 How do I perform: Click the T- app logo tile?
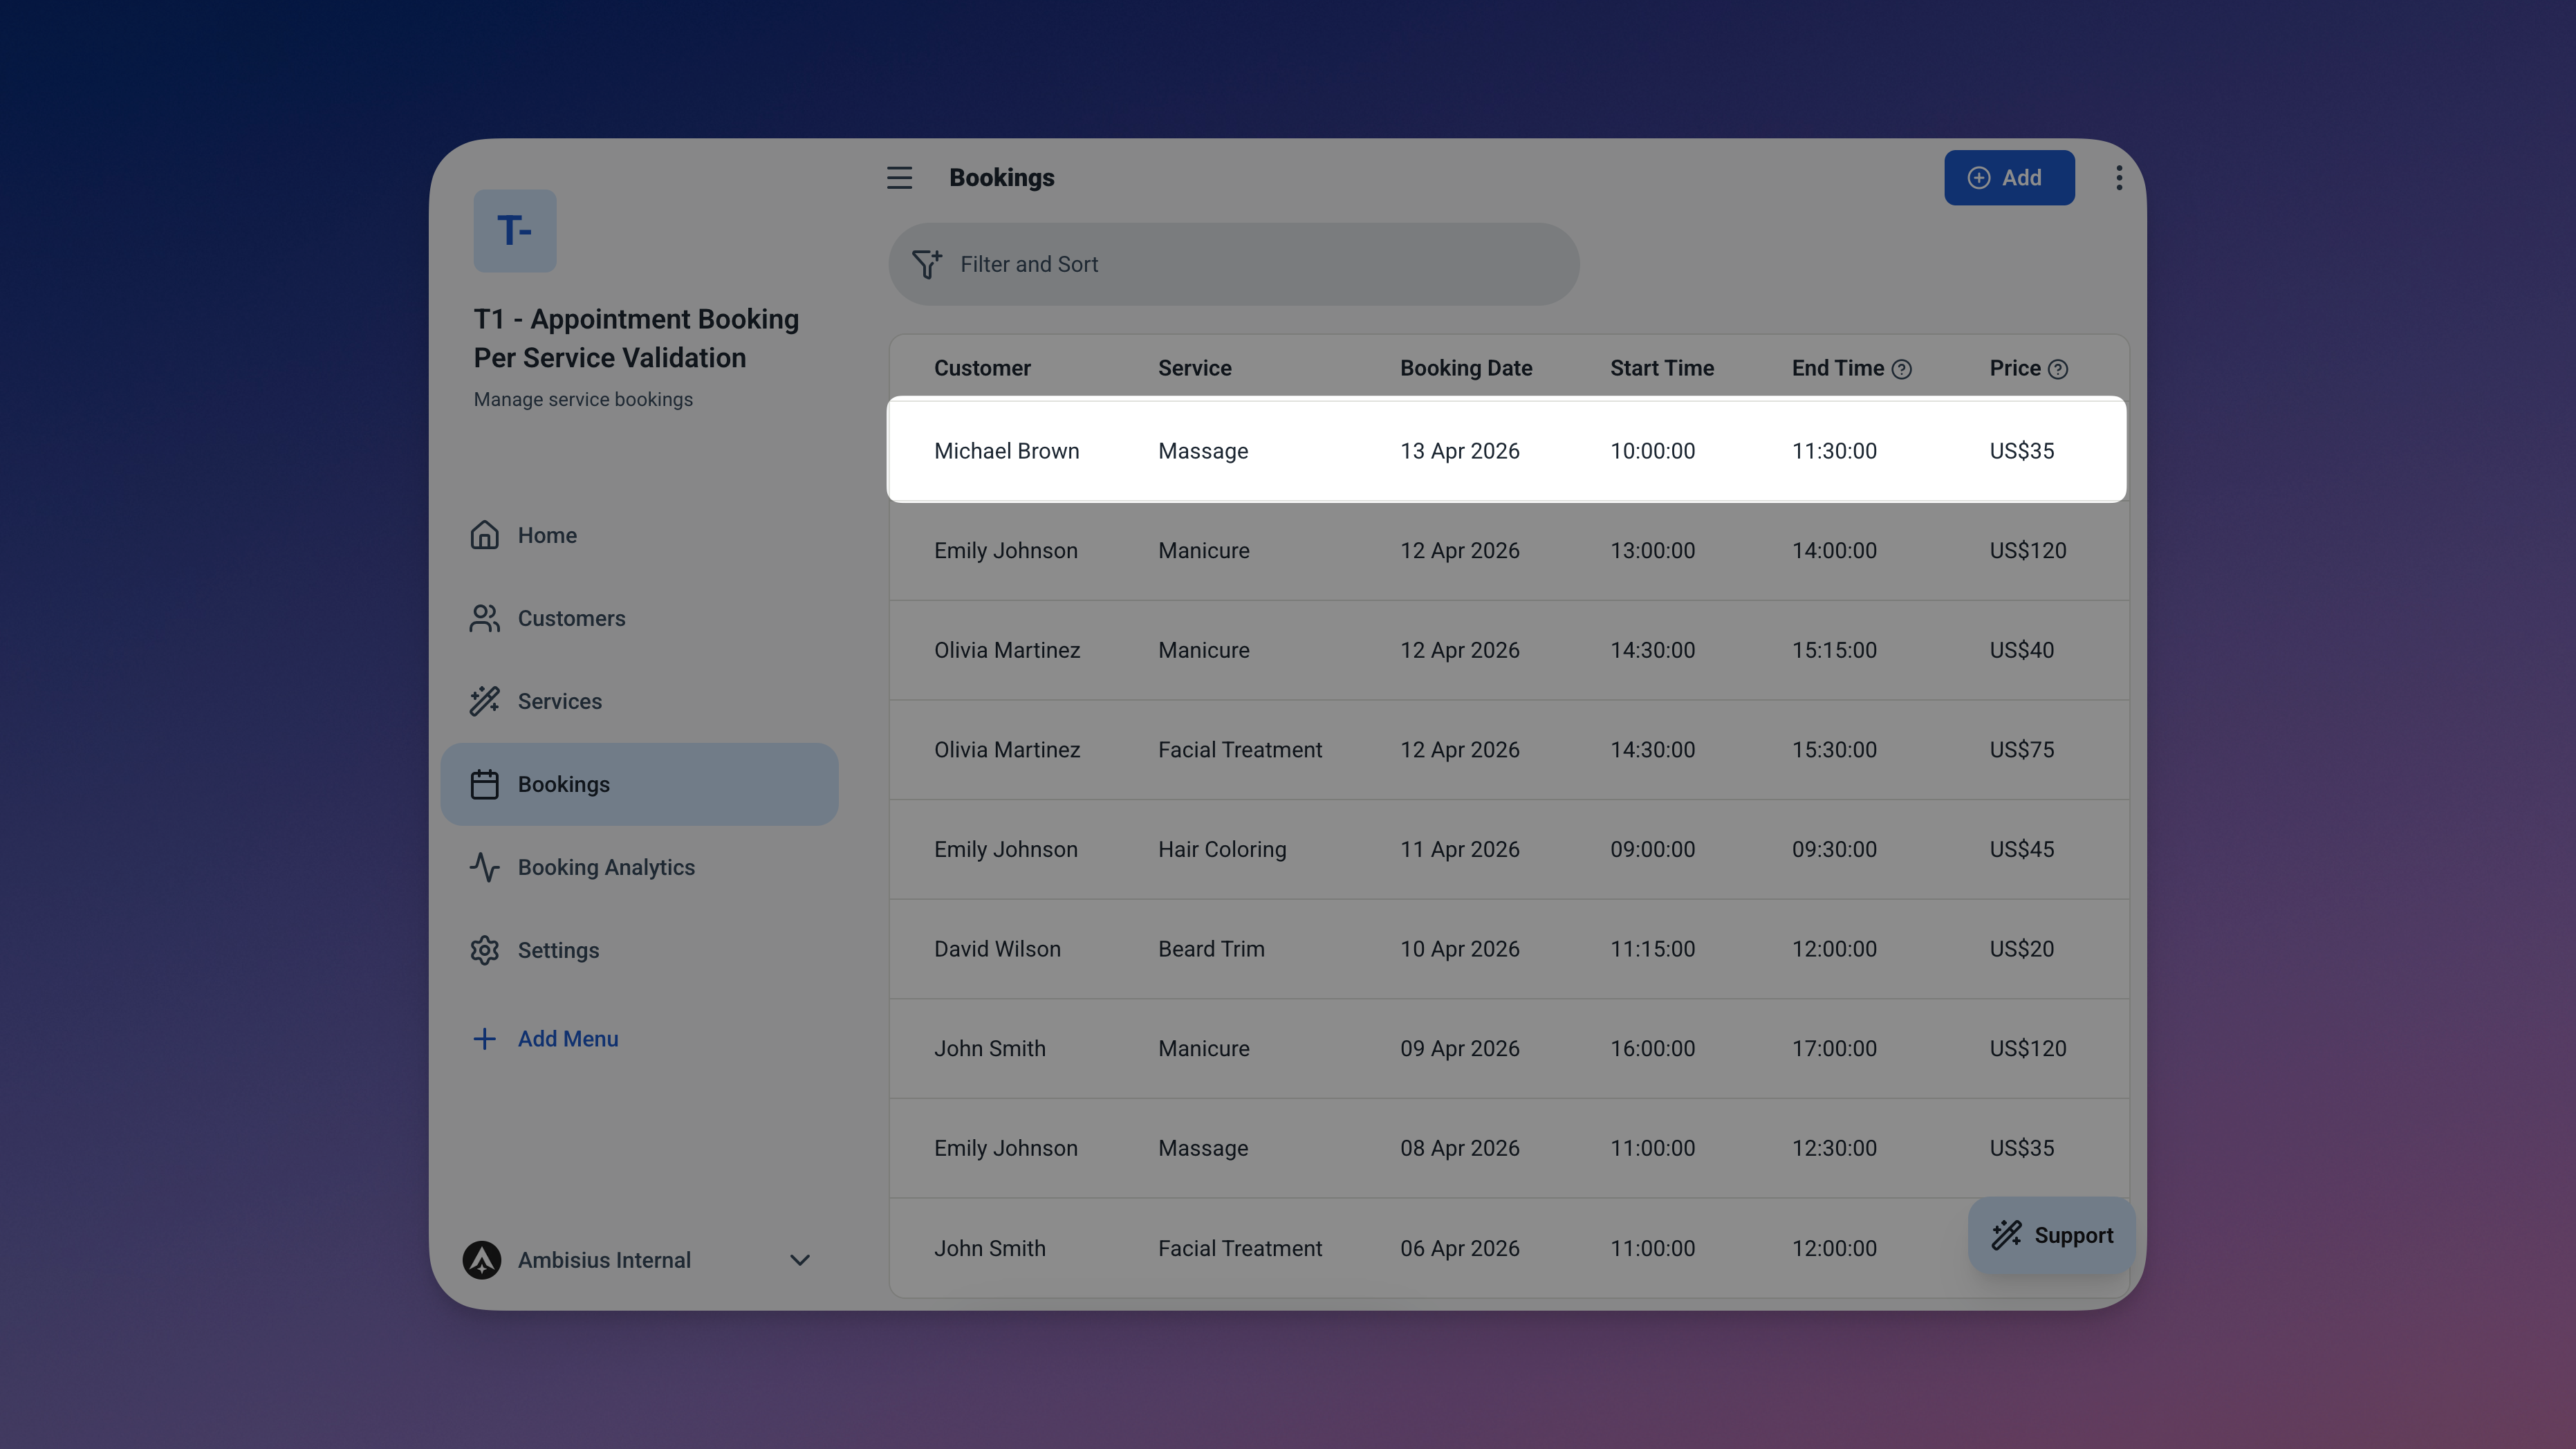click(x=514, y=231)
